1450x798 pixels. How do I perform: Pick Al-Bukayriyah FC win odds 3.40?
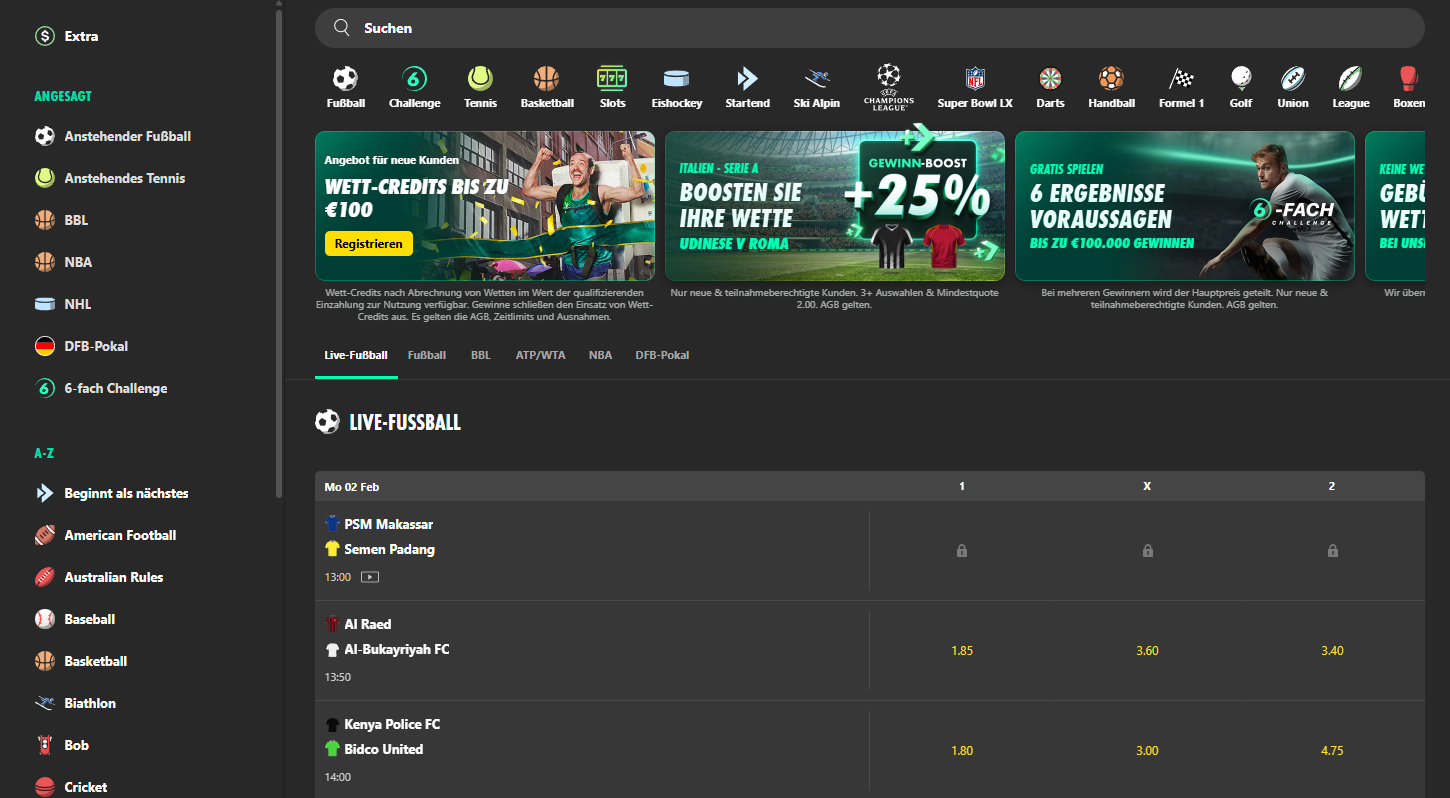click(x=1332, y=651)
